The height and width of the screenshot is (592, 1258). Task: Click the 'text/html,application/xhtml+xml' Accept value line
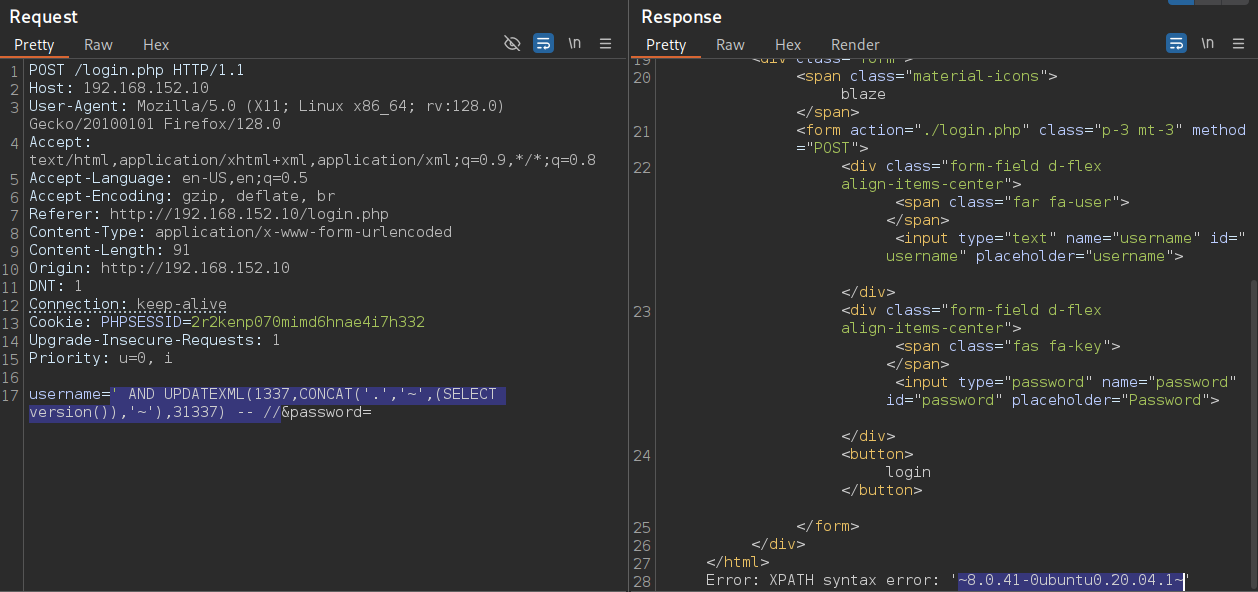(312, 160)
